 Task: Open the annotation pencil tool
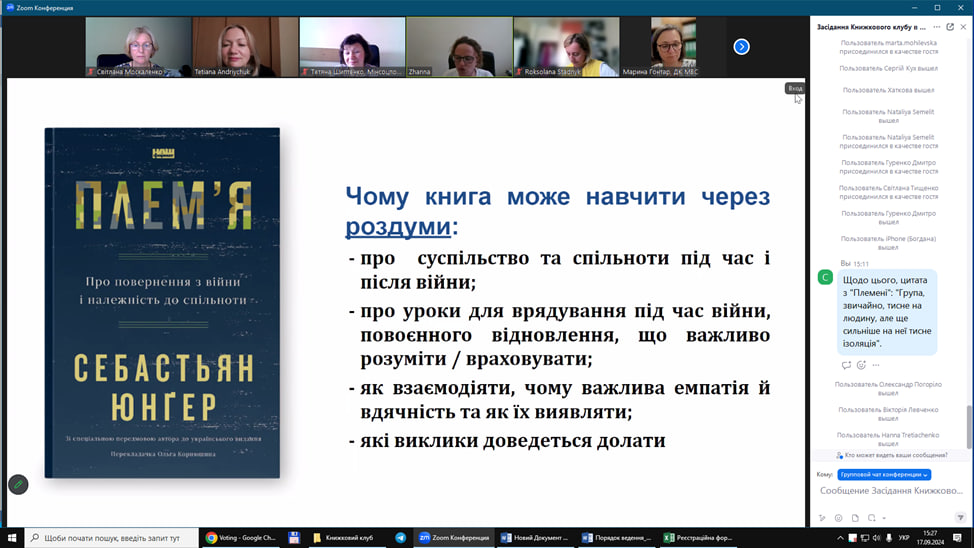[18, 485]
